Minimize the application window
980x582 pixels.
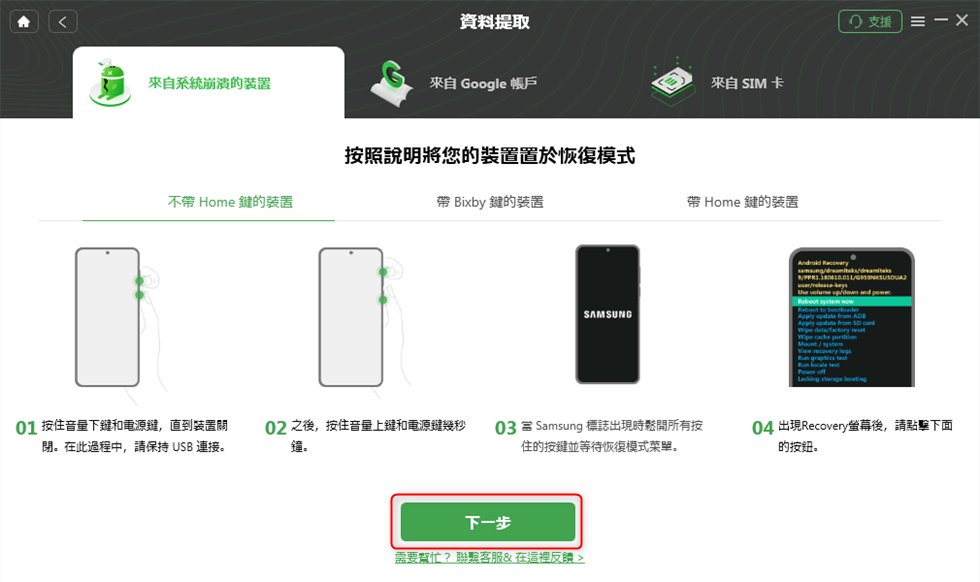pos(941,21)
